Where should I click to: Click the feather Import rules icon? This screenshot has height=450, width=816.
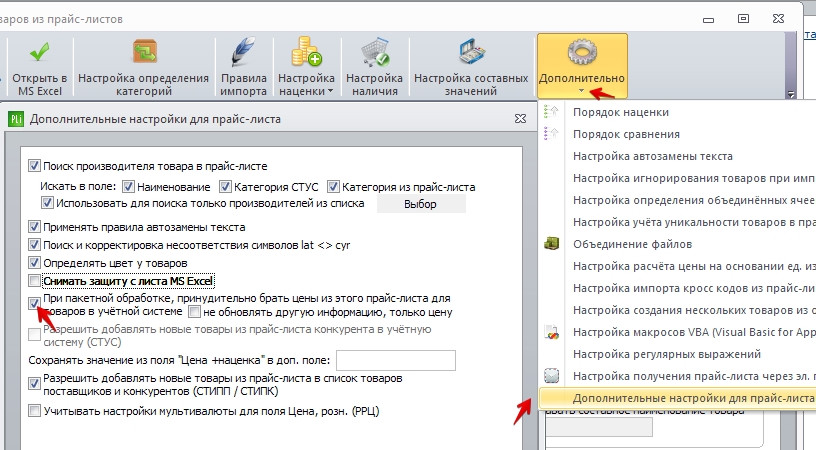[x=243, y=52]
